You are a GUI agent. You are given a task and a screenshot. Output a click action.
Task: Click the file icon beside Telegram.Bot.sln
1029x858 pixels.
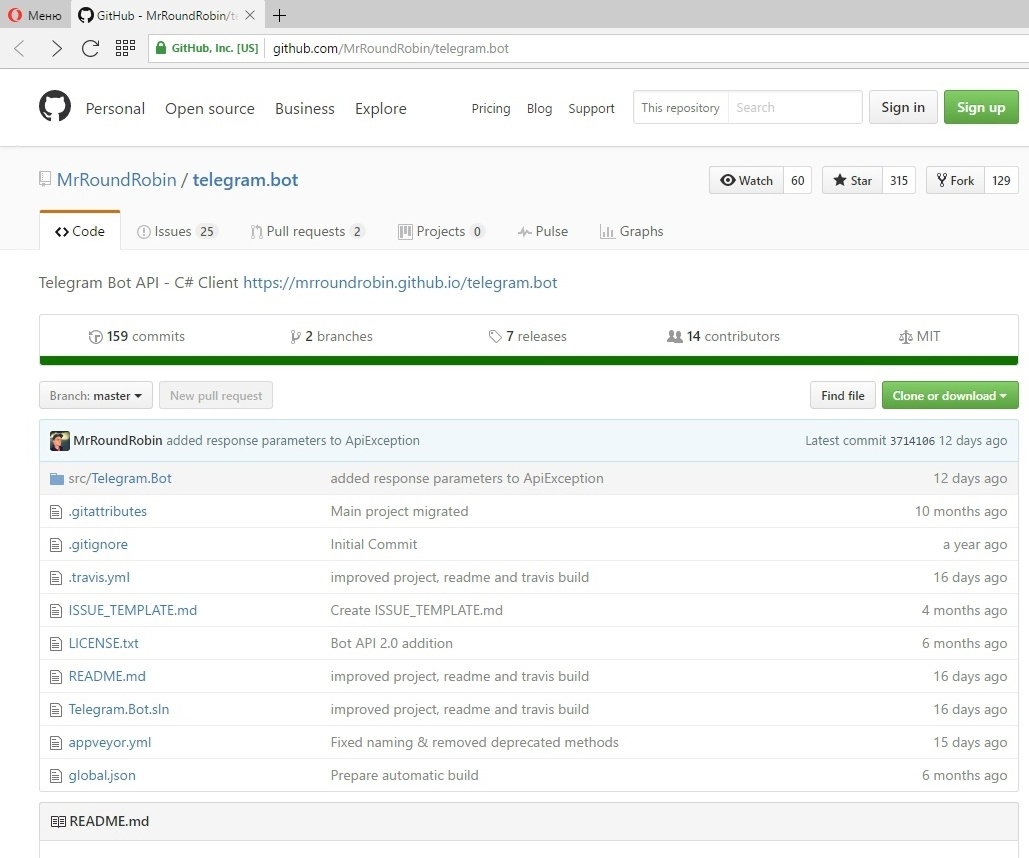pyautogui.click(x=56, y=710)
